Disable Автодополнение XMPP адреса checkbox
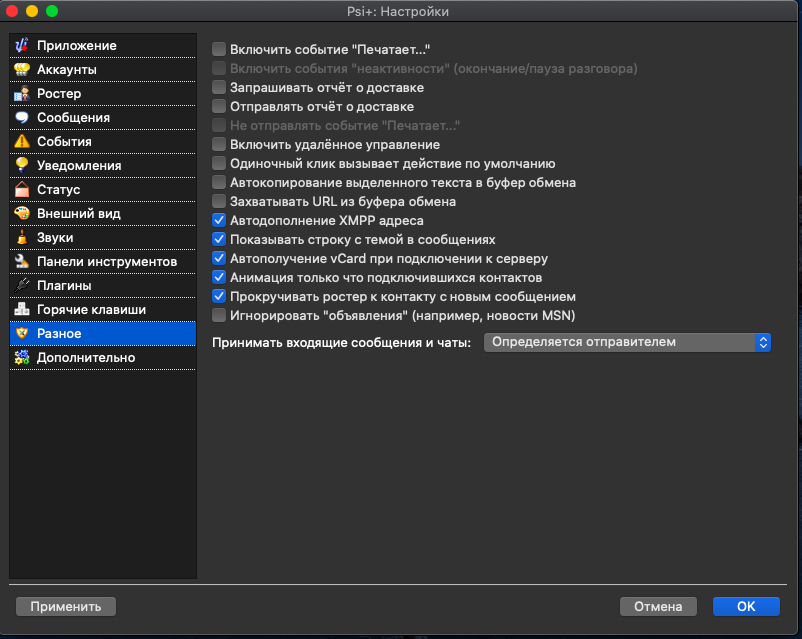The image size is (802, 639). click(x=219, y=221)
